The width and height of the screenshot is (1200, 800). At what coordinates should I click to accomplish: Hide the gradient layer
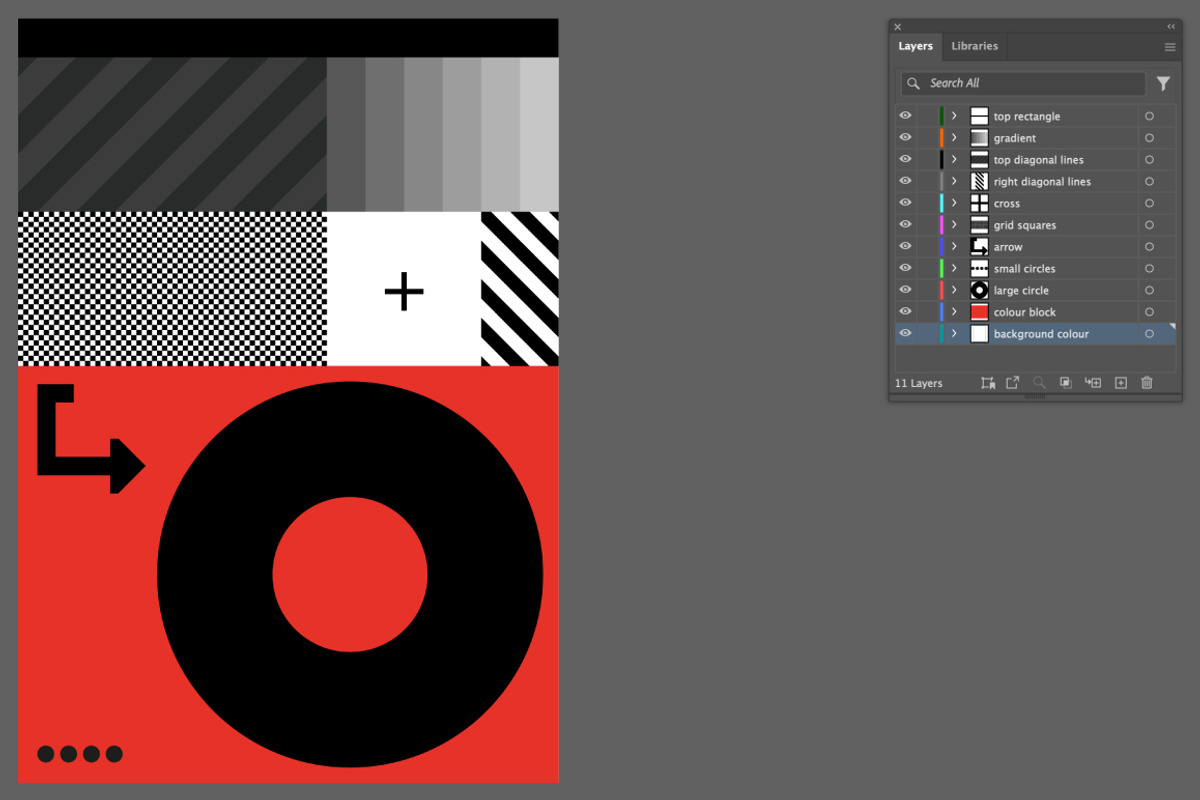[x=906, y=138]
